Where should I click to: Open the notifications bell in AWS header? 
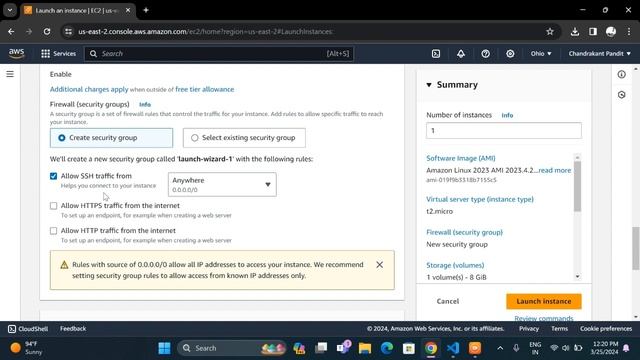pyautogui.click(x=461, y=53)
